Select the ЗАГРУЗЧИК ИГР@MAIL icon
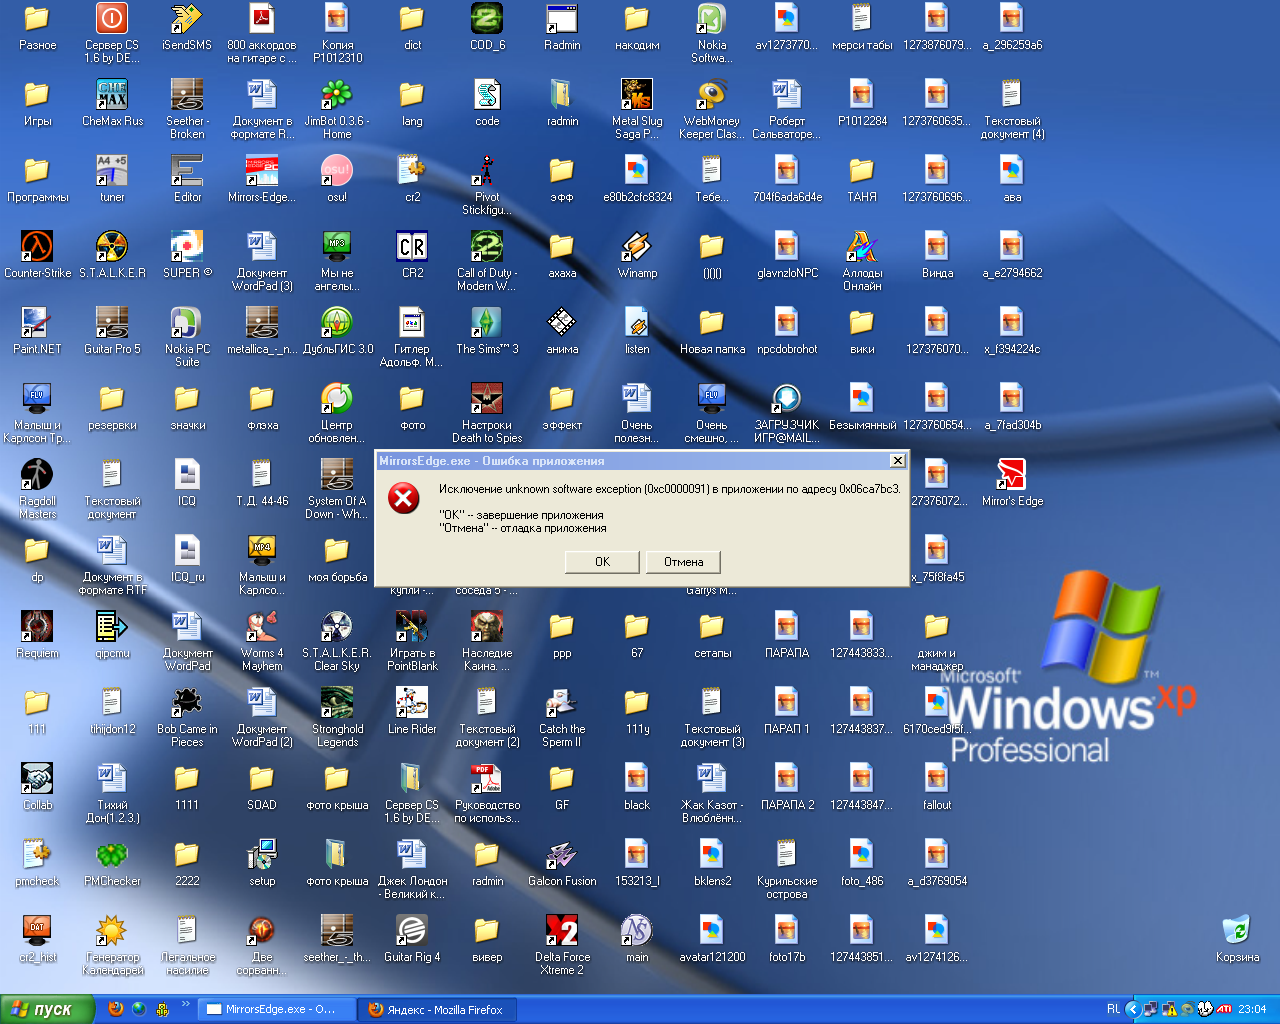This screenshot has width=1280, height=1024. click(787, 412)
